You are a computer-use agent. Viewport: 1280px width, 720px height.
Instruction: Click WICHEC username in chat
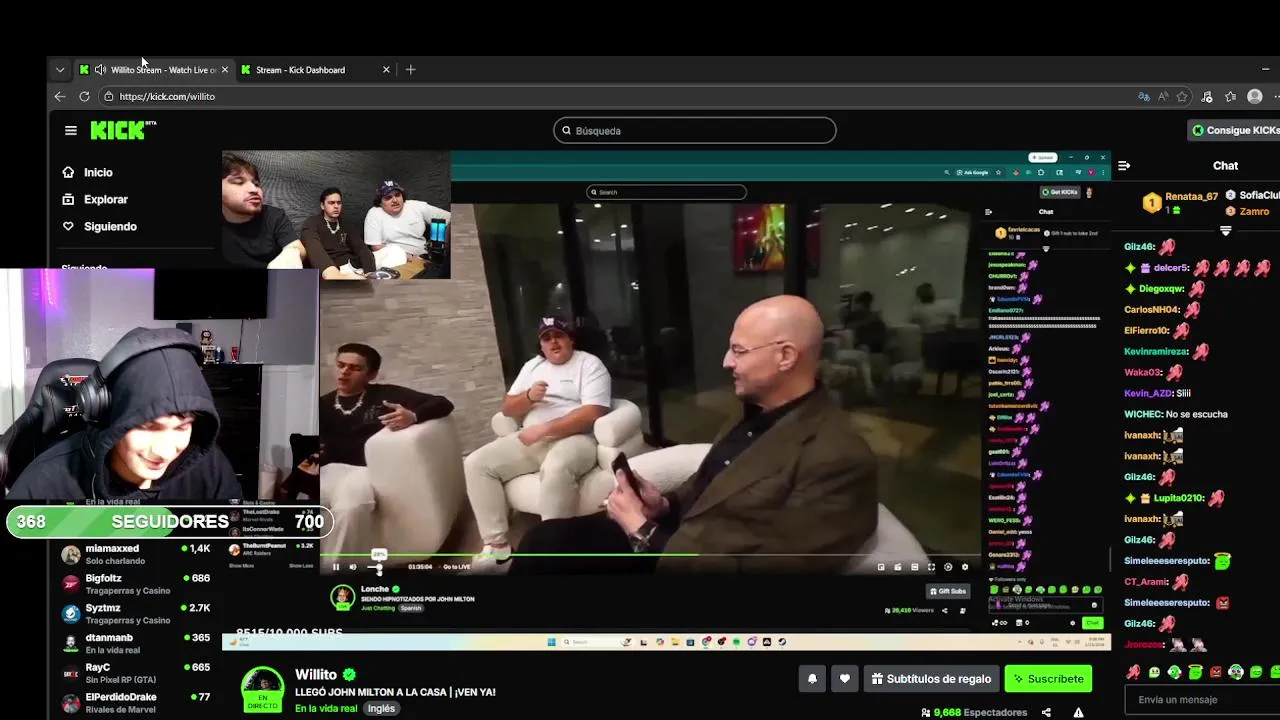(x=1142, y=414)
